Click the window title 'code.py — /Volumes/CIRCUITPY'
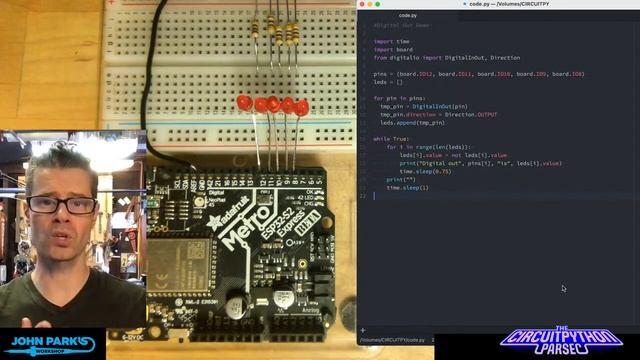This screenshot has height=360, width=640. (x=509, y=4)
